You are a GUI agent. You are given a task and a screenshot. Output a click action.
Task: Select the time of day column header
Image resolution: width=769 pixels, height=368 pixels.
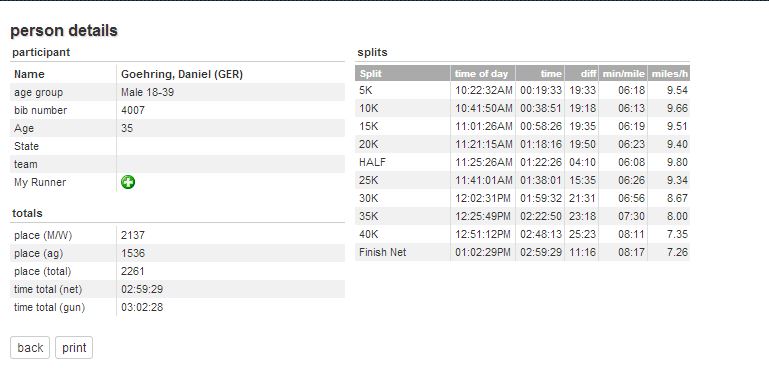(x=483, y=74)
